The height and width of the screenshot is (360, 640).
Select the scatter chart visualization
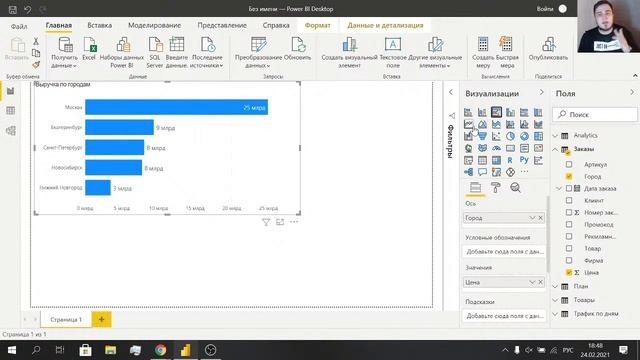pos(496,136)
